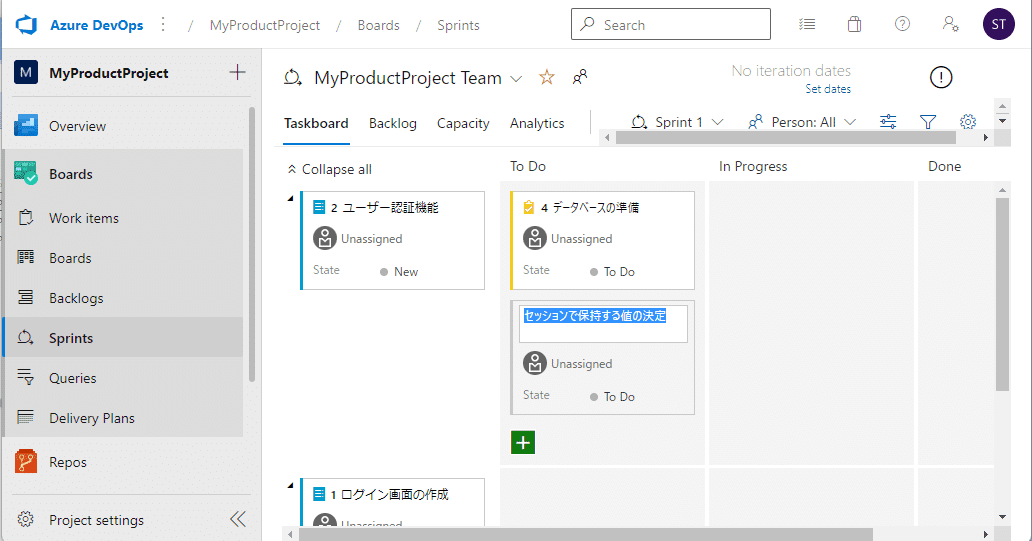Click the green add task plus button
The image size is (1032, 541).
pos(523,442)
